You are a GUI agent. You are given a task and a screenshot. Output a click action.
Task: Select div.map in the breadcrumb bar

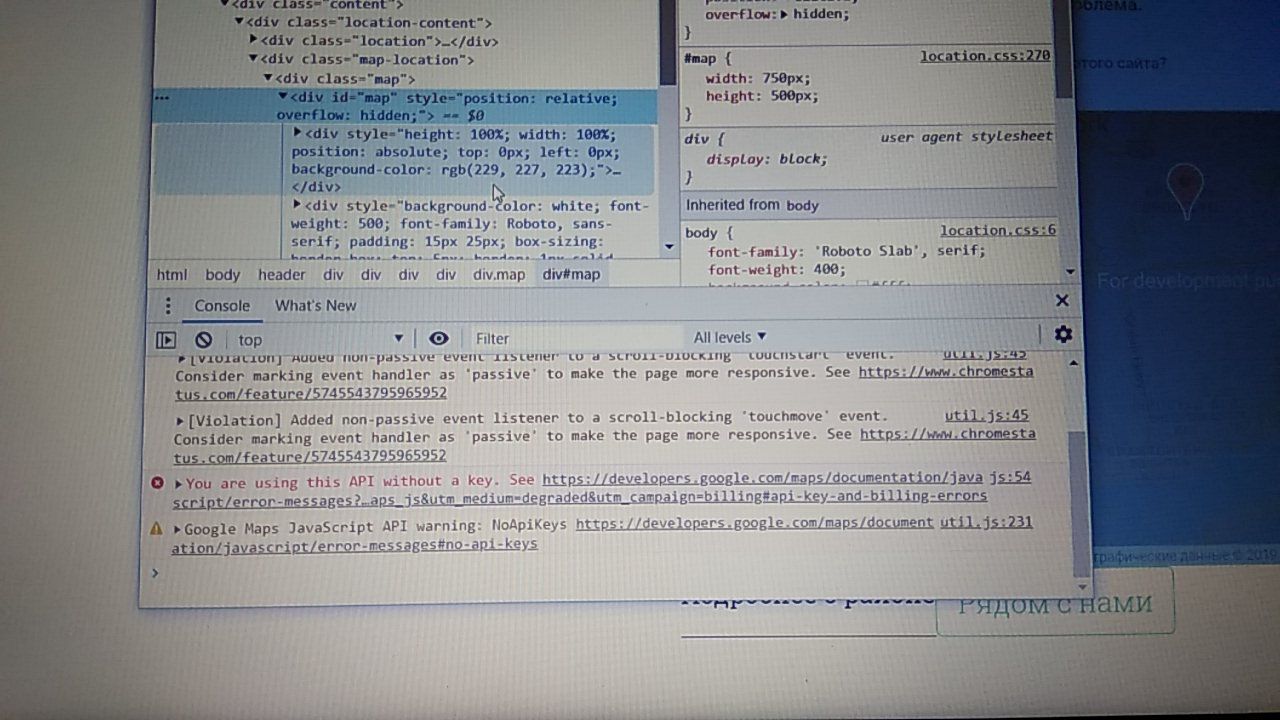click(x=499, y=275)
